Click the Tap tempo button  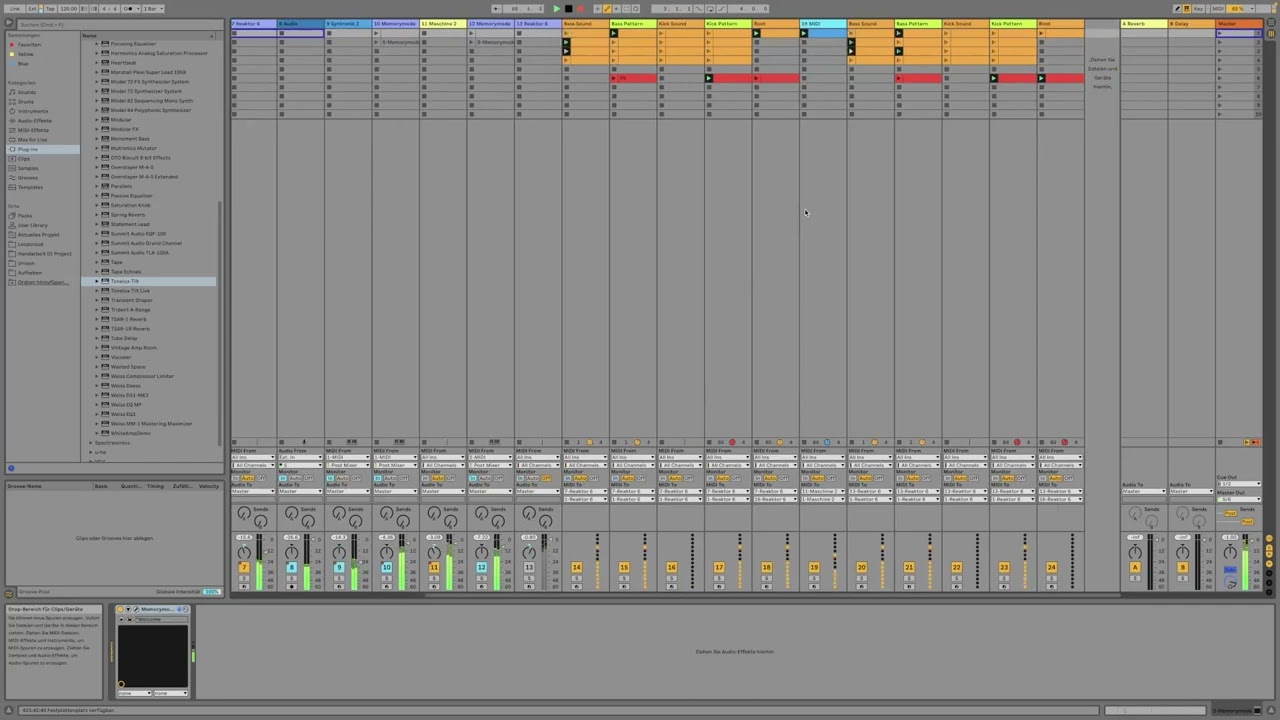(x=49, y=9)
